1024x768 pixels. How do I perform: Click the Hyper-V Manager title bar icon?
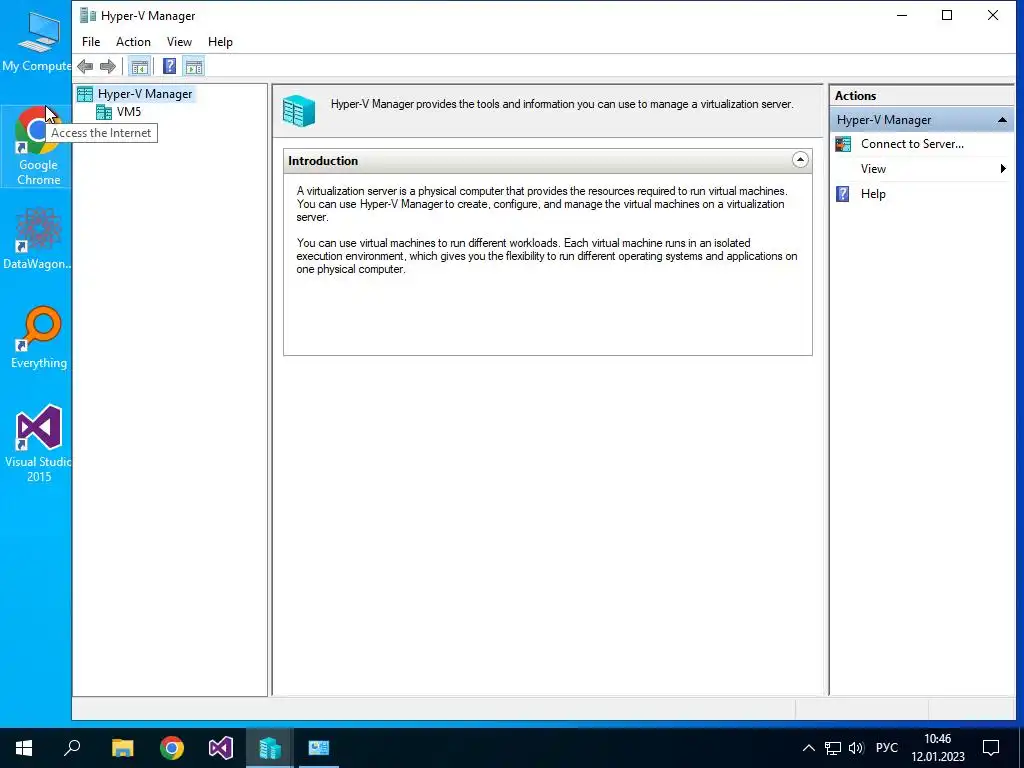(x=88, y=16)
